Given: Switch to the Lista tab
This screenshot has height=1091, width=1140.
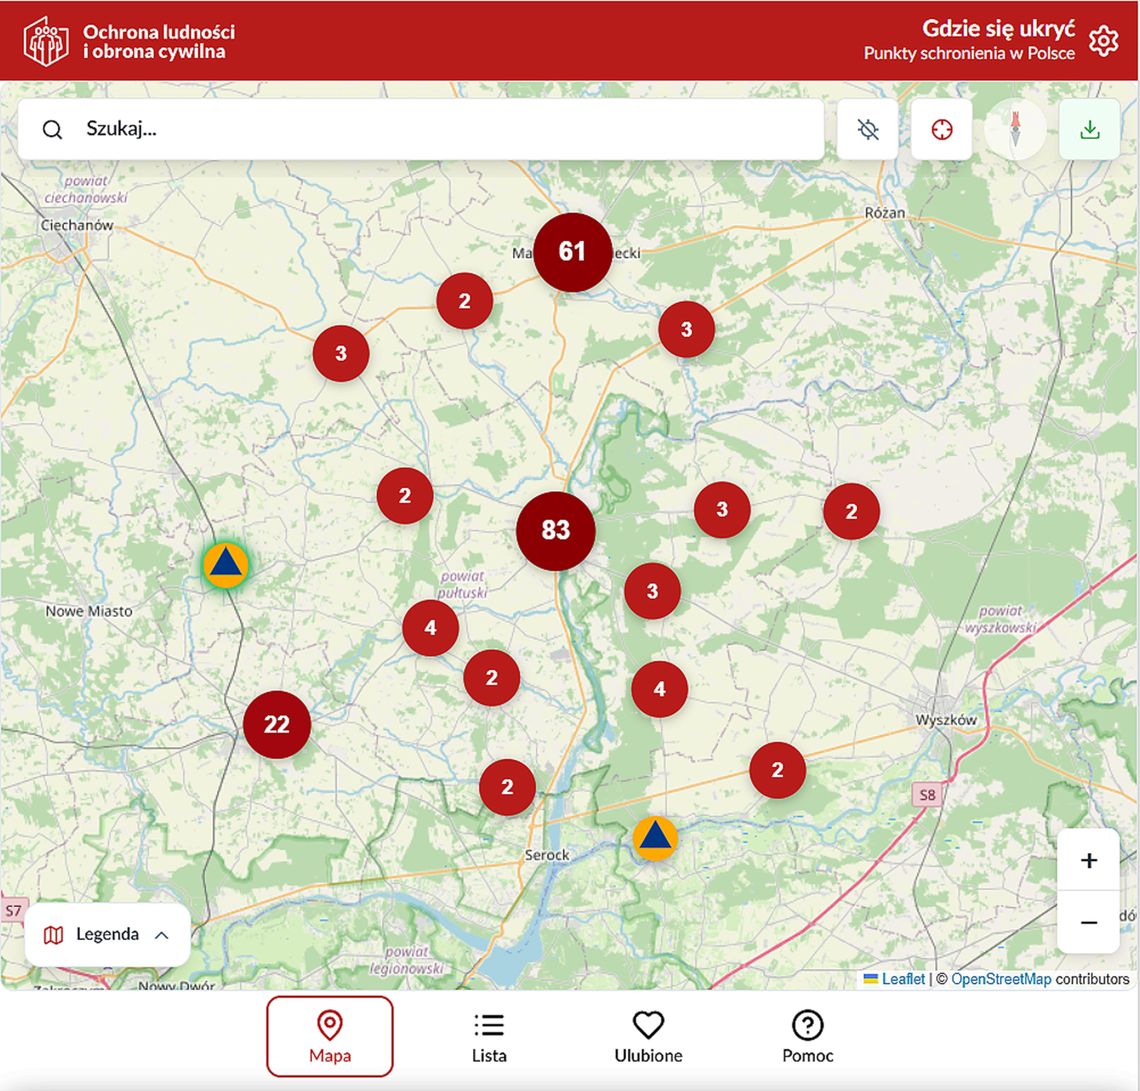Looking at the screenshot, I should pos(489,1037).
